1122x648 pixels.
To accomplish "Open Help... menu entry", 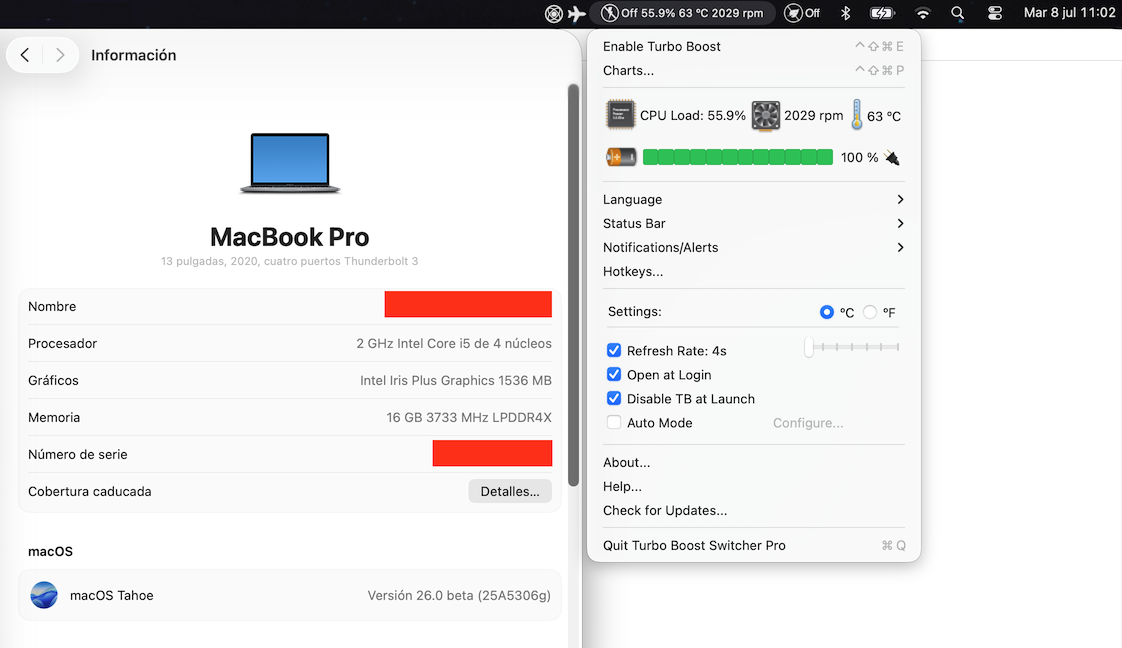I will point(753,486).
